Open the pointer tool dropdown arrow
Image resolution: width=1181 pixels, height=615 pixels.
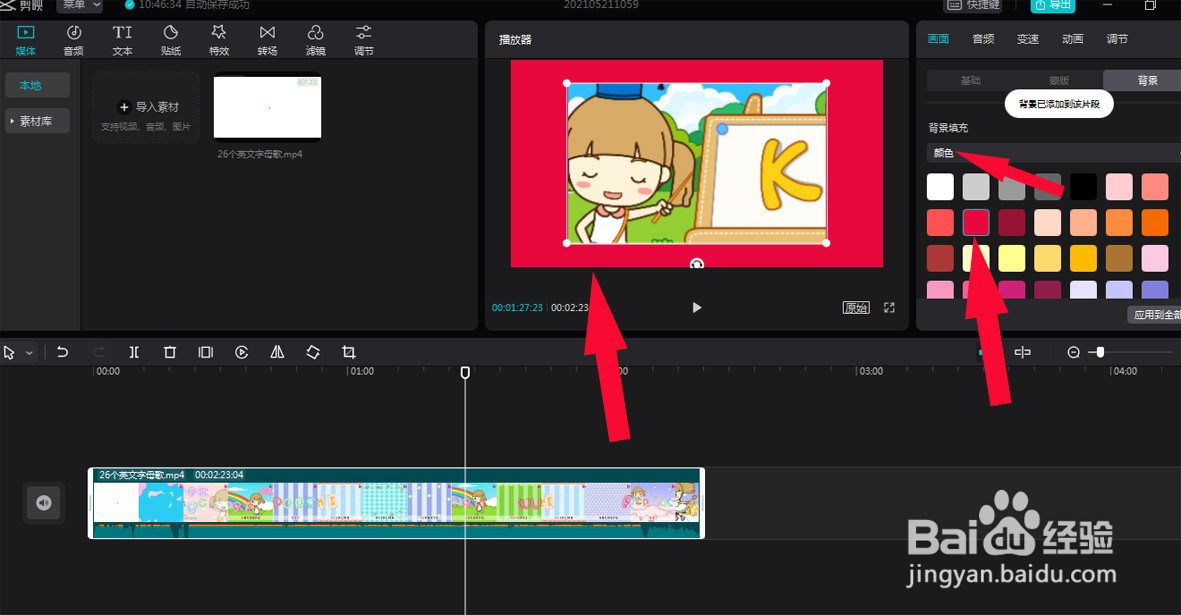click(29, 352)
